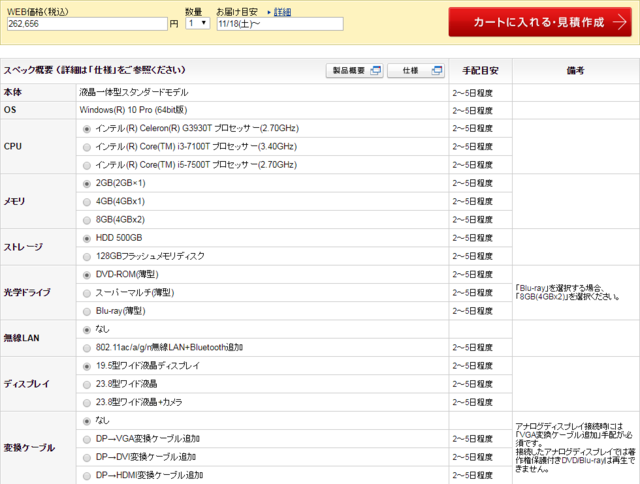Click the ストレージ row label
The image size is (640, 484).
click(x=23, y=247)
